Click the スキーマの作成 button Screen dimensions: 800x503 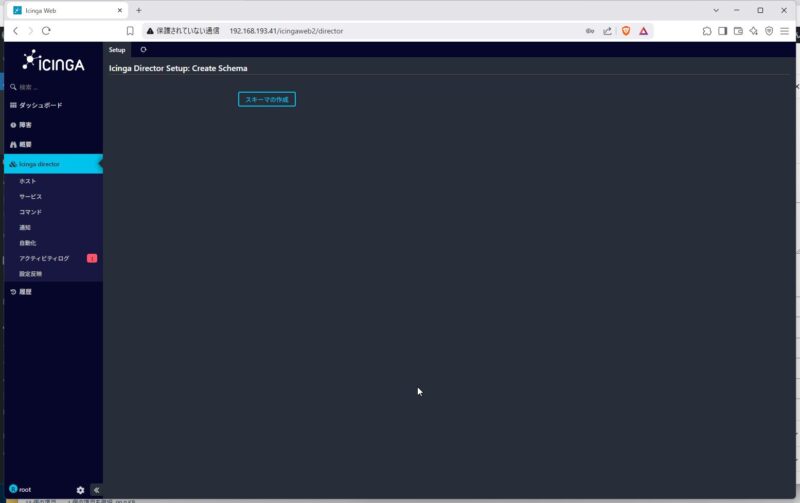coord(267,99)
